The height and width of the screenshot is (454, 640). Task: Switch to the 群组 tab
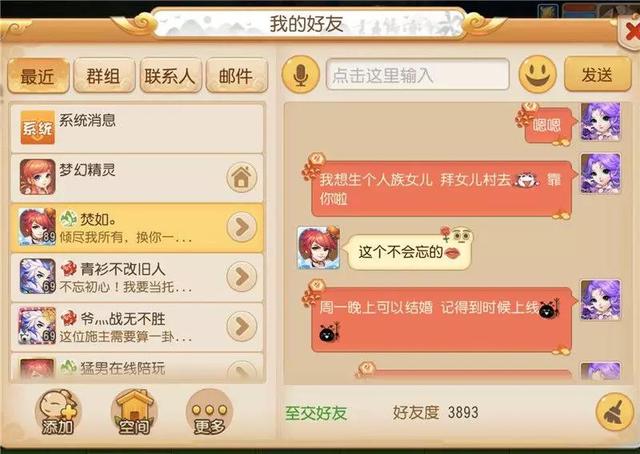(104, 76)
